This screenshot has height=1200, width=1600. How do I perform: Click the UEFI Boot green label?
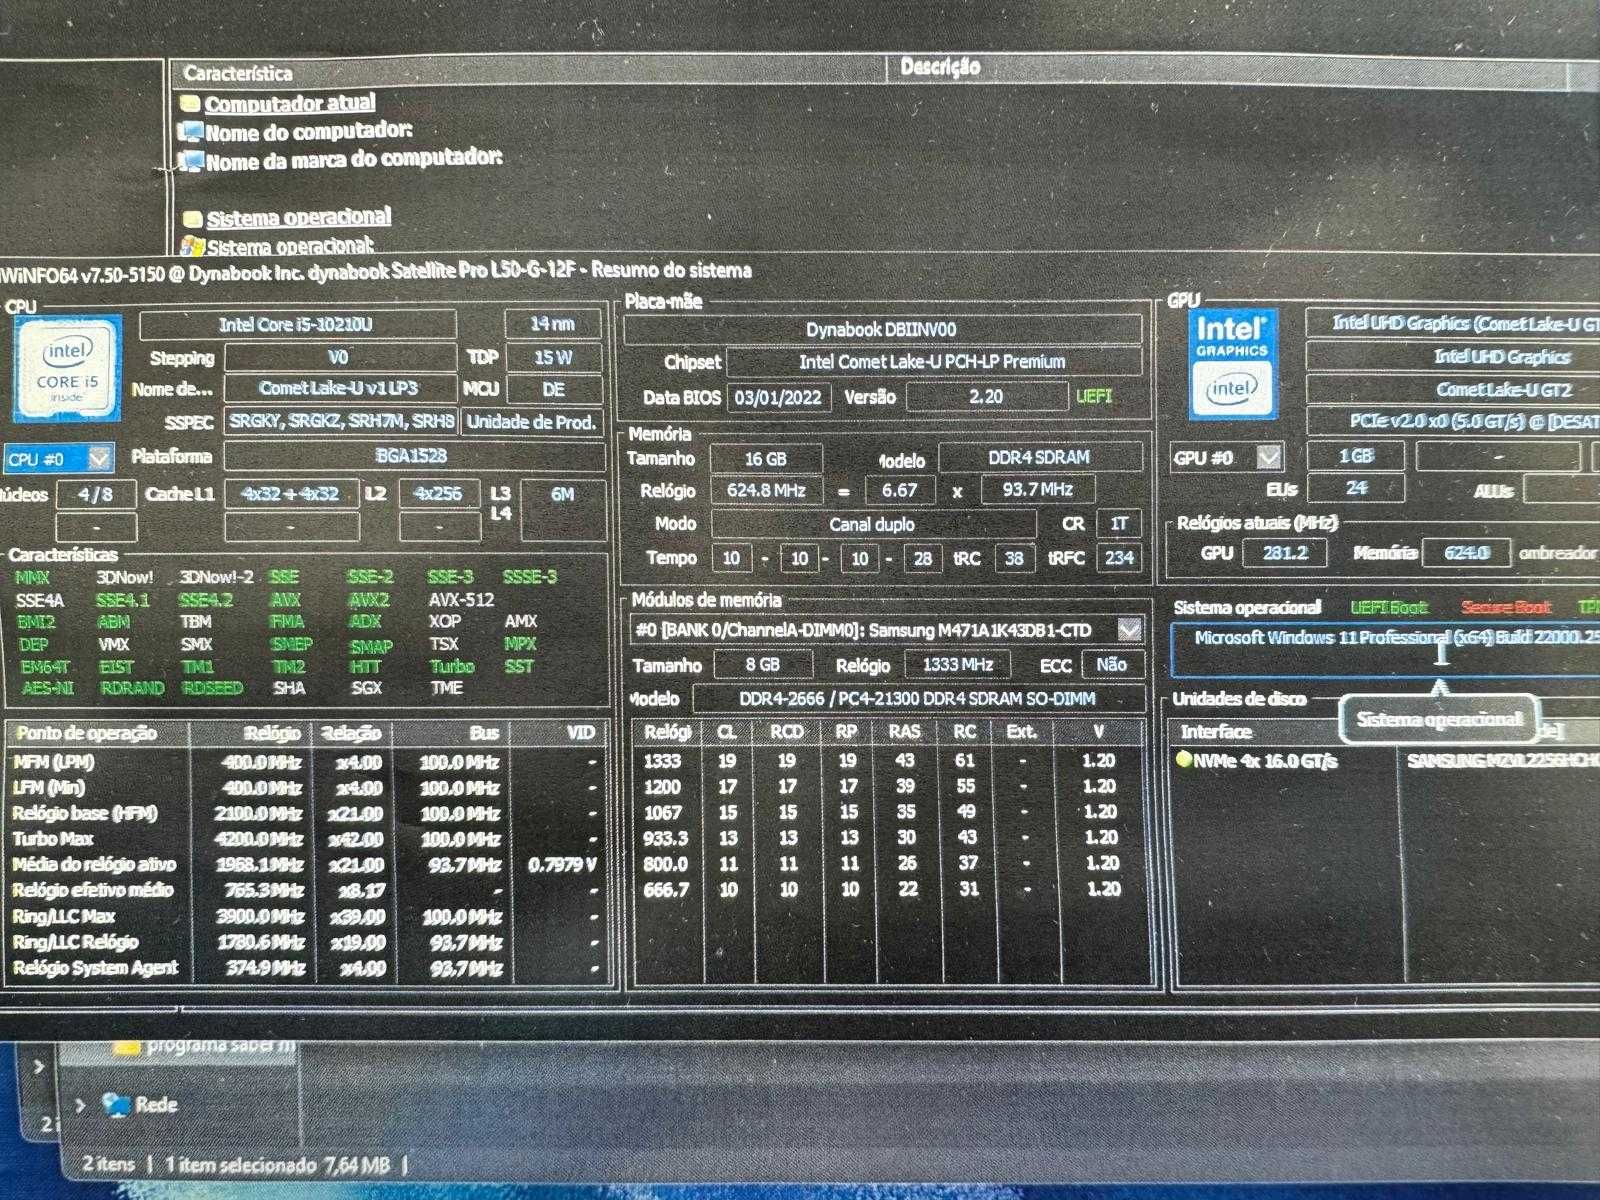(1389, 607)
